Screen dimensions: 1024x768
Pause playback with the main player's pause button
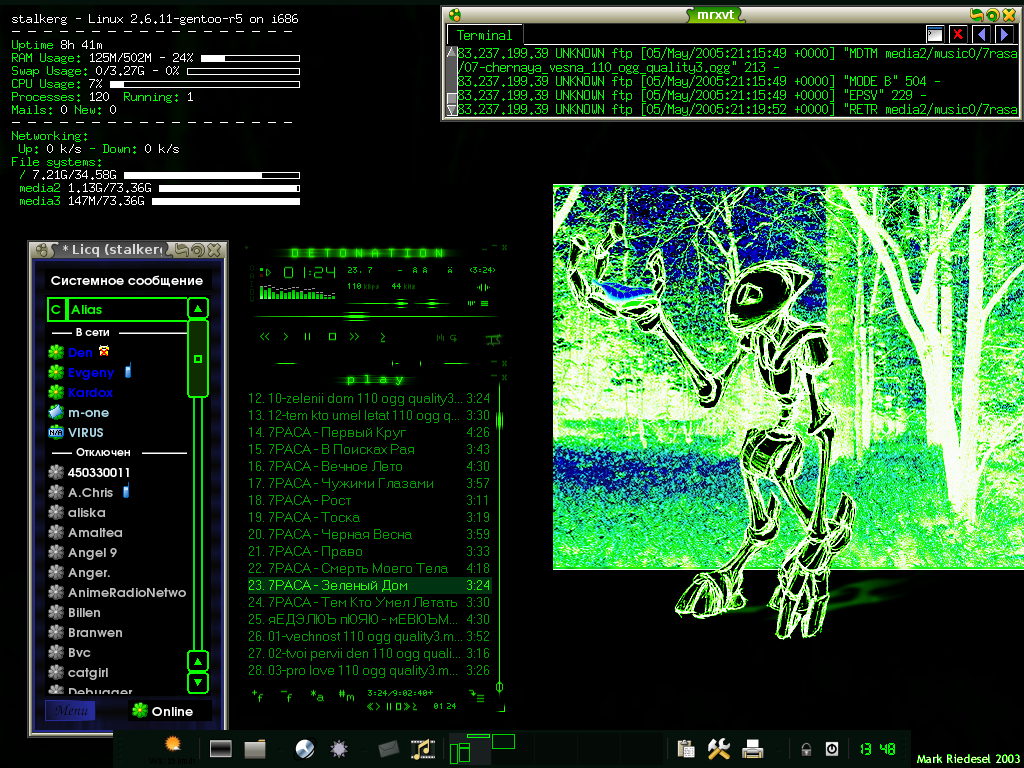click(307, 336)
